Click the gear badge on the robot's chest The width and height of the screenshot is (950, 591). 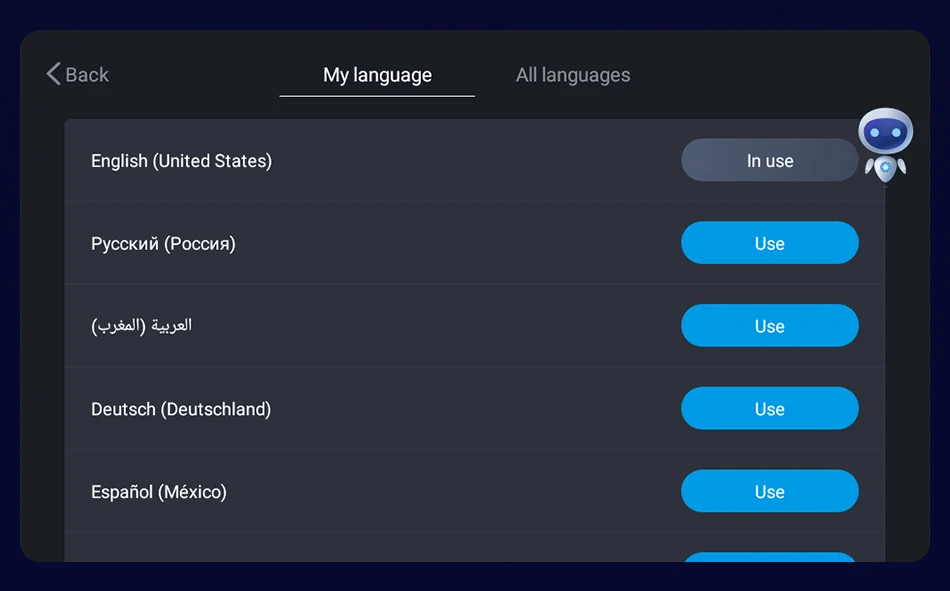(x=885, y=165)
